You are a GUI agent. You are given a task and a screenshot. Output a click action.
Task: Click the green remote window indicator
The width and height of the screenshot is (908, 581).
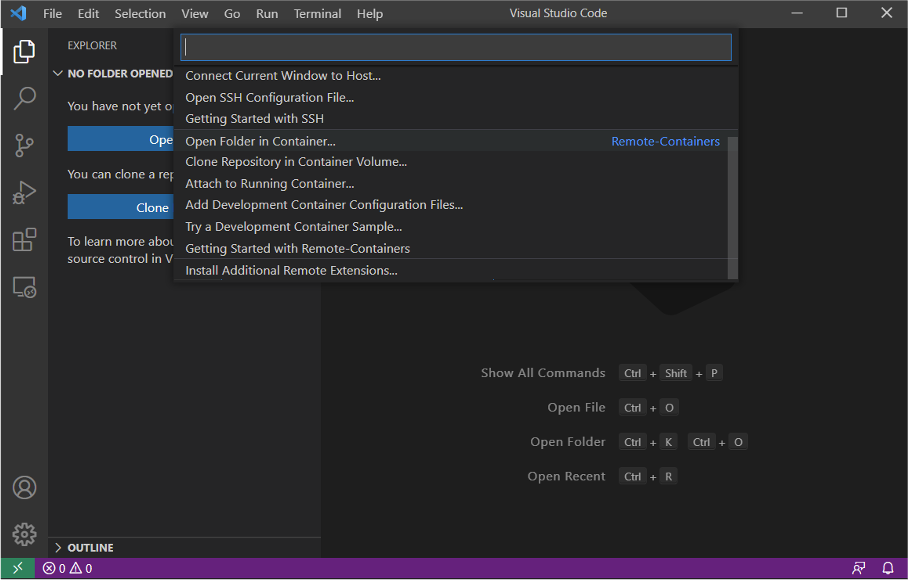18,569
